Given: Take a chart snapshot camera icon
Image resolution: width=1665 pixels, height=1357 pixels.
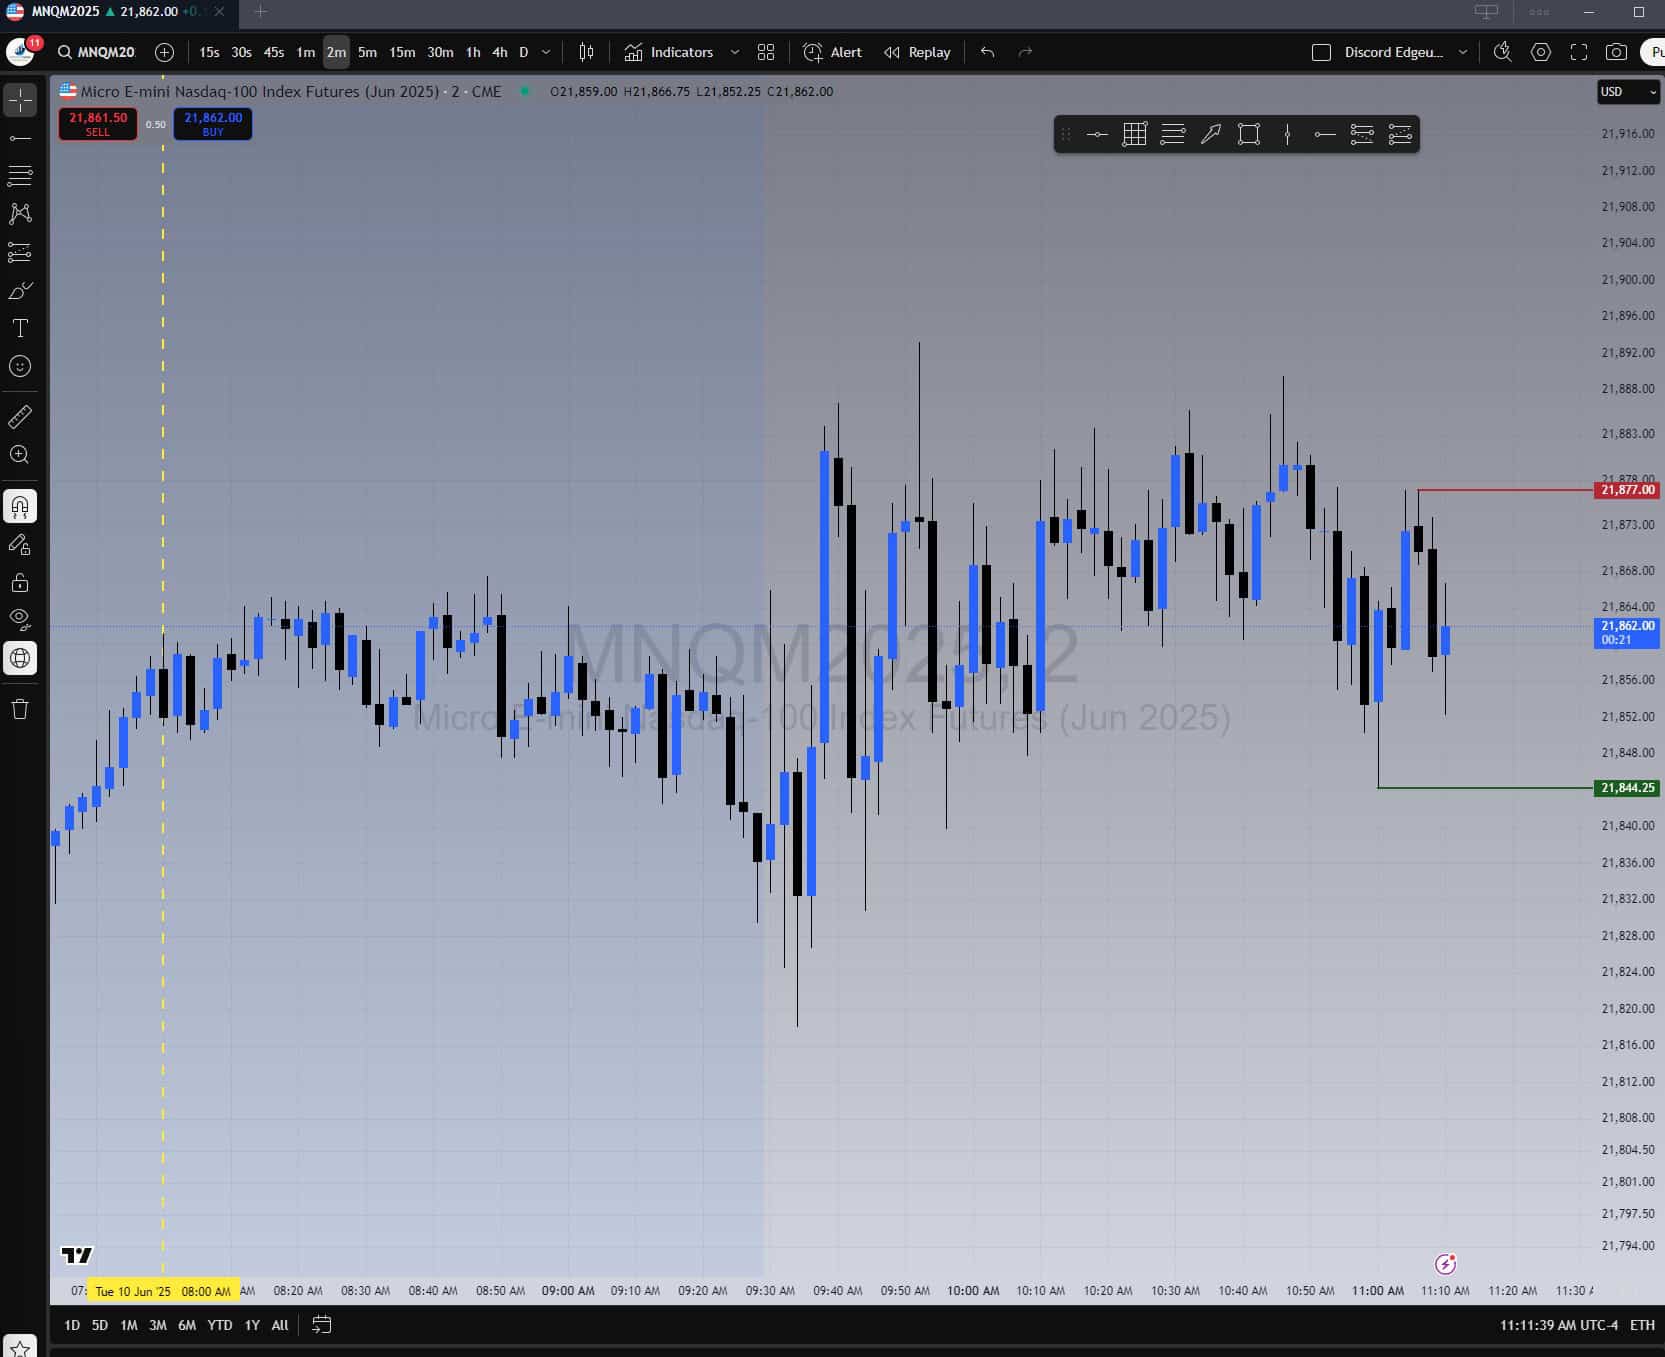Looking at the screenshot, I should coord(1616,52).
